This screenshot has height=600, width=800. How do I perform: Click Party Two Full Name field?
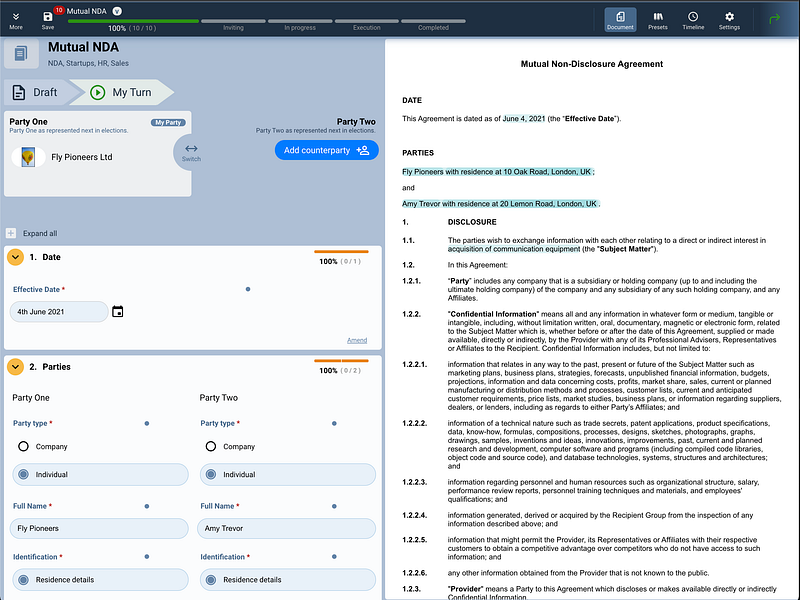(x=286, y=528)
